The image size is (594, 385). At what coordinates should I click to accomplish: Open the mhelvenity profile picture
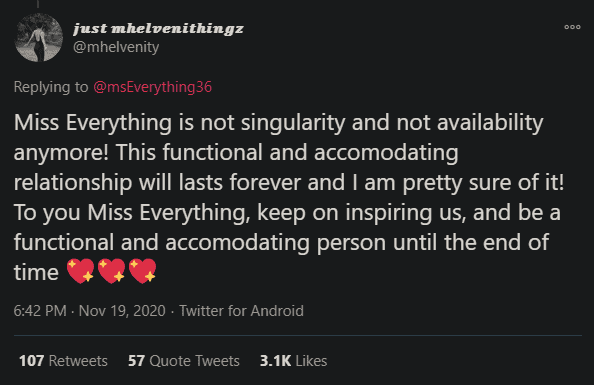[x=39, y=38]
